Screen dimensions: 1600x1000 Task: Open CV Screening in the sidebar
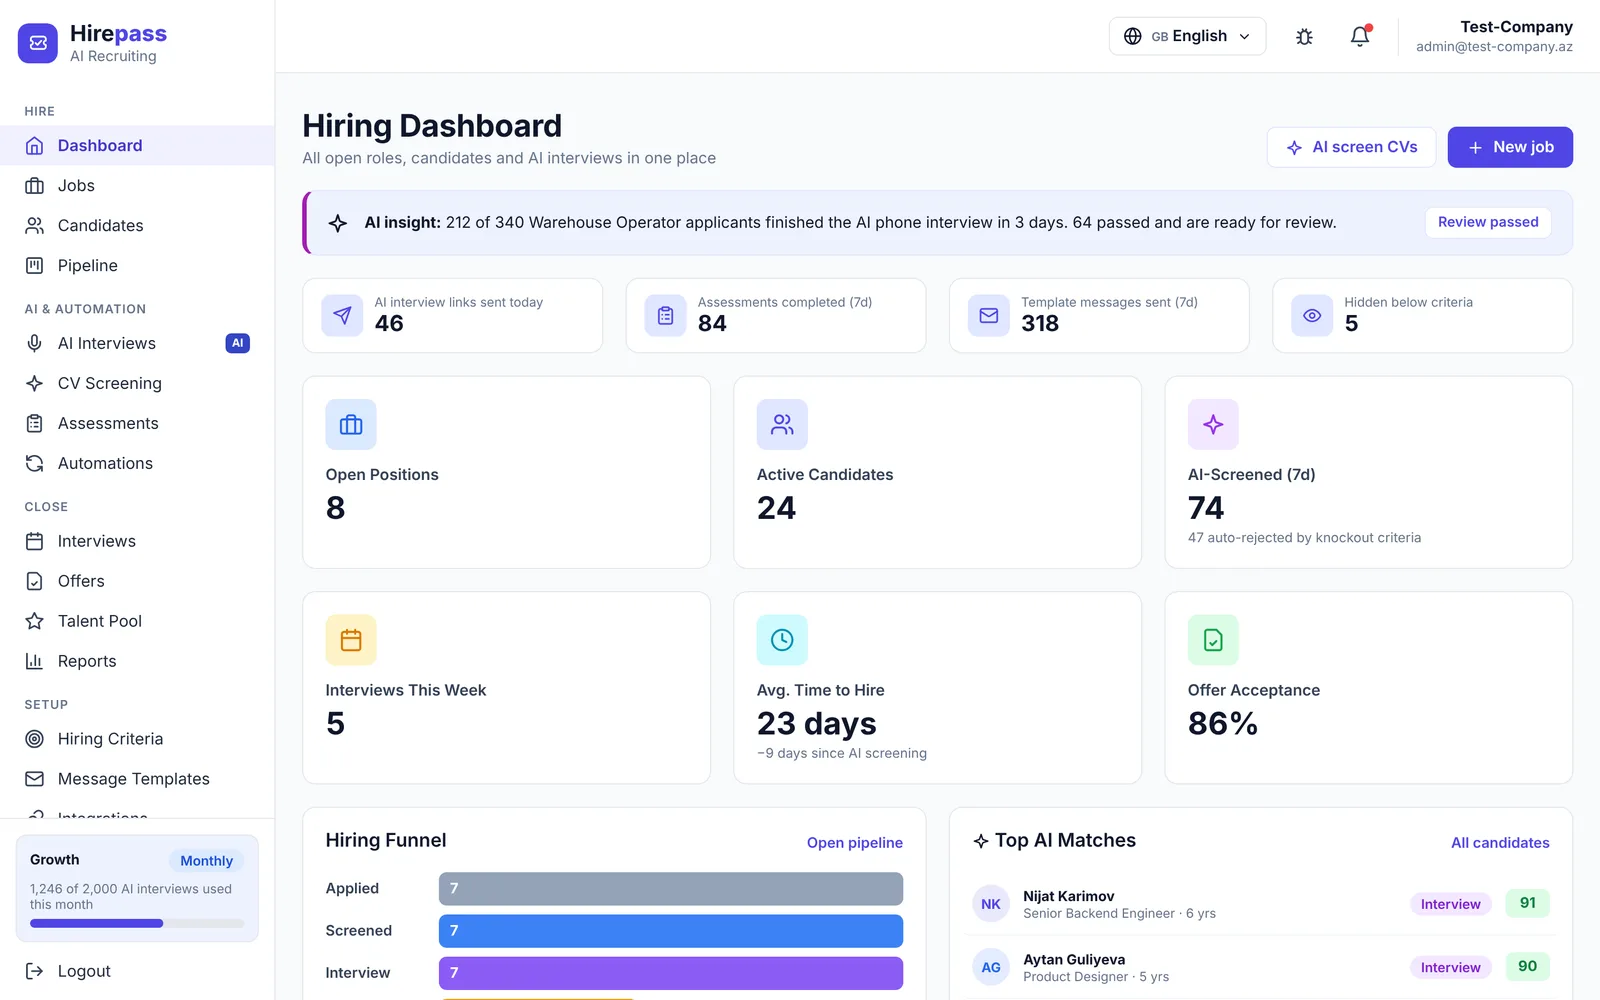(137, 384)
